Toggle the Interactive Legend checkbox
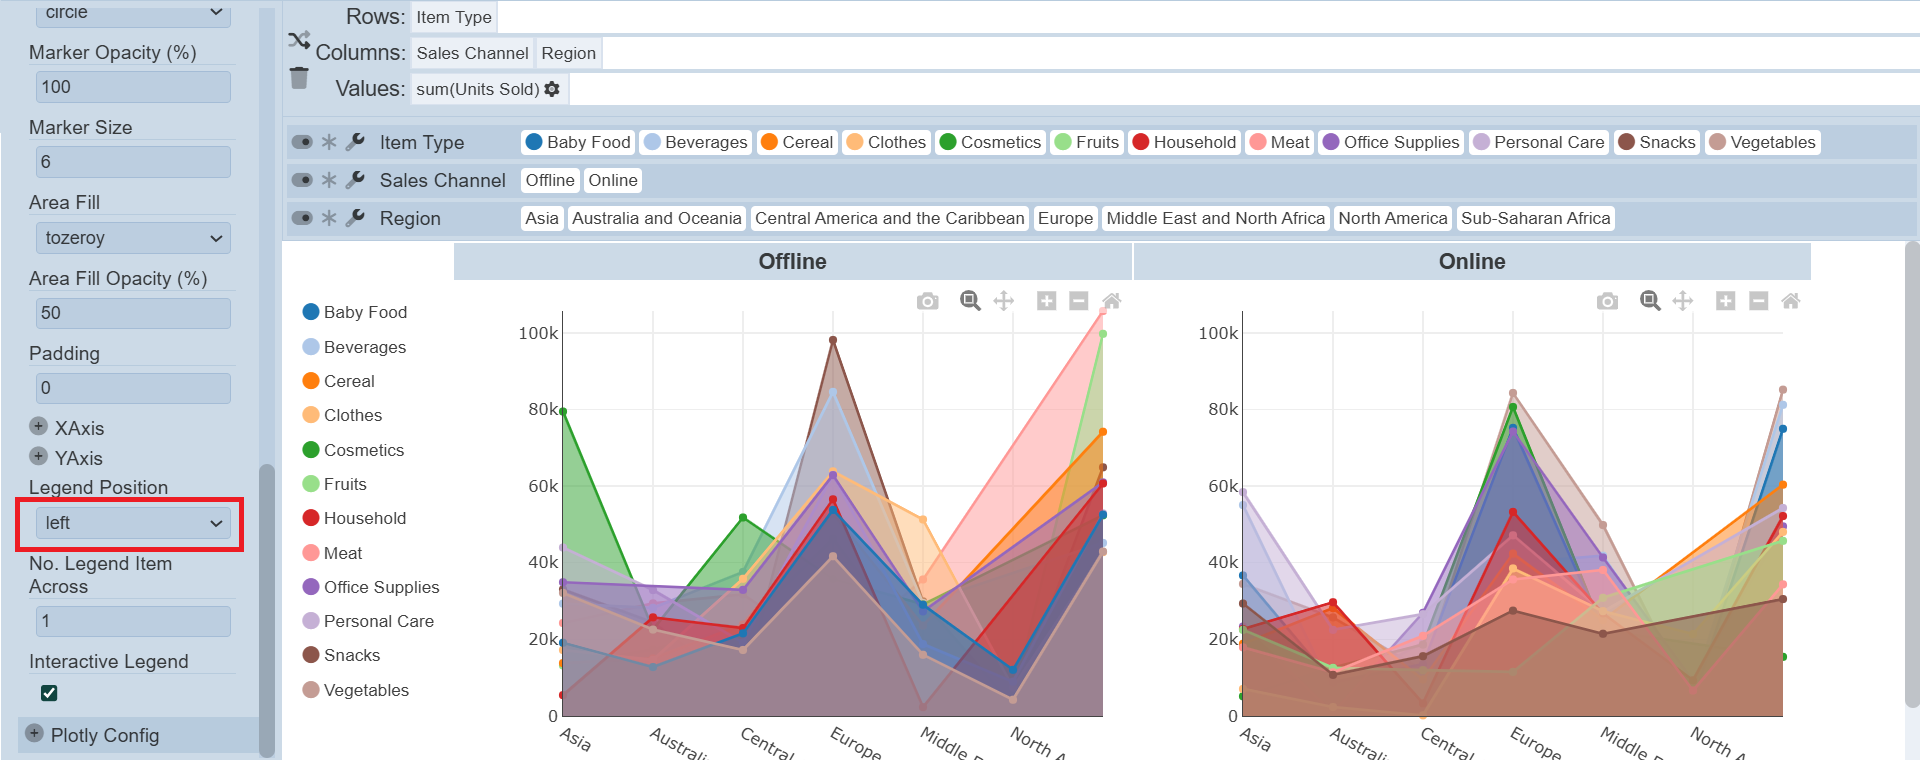Screen dimensions: 1920x760 (49, 693)
